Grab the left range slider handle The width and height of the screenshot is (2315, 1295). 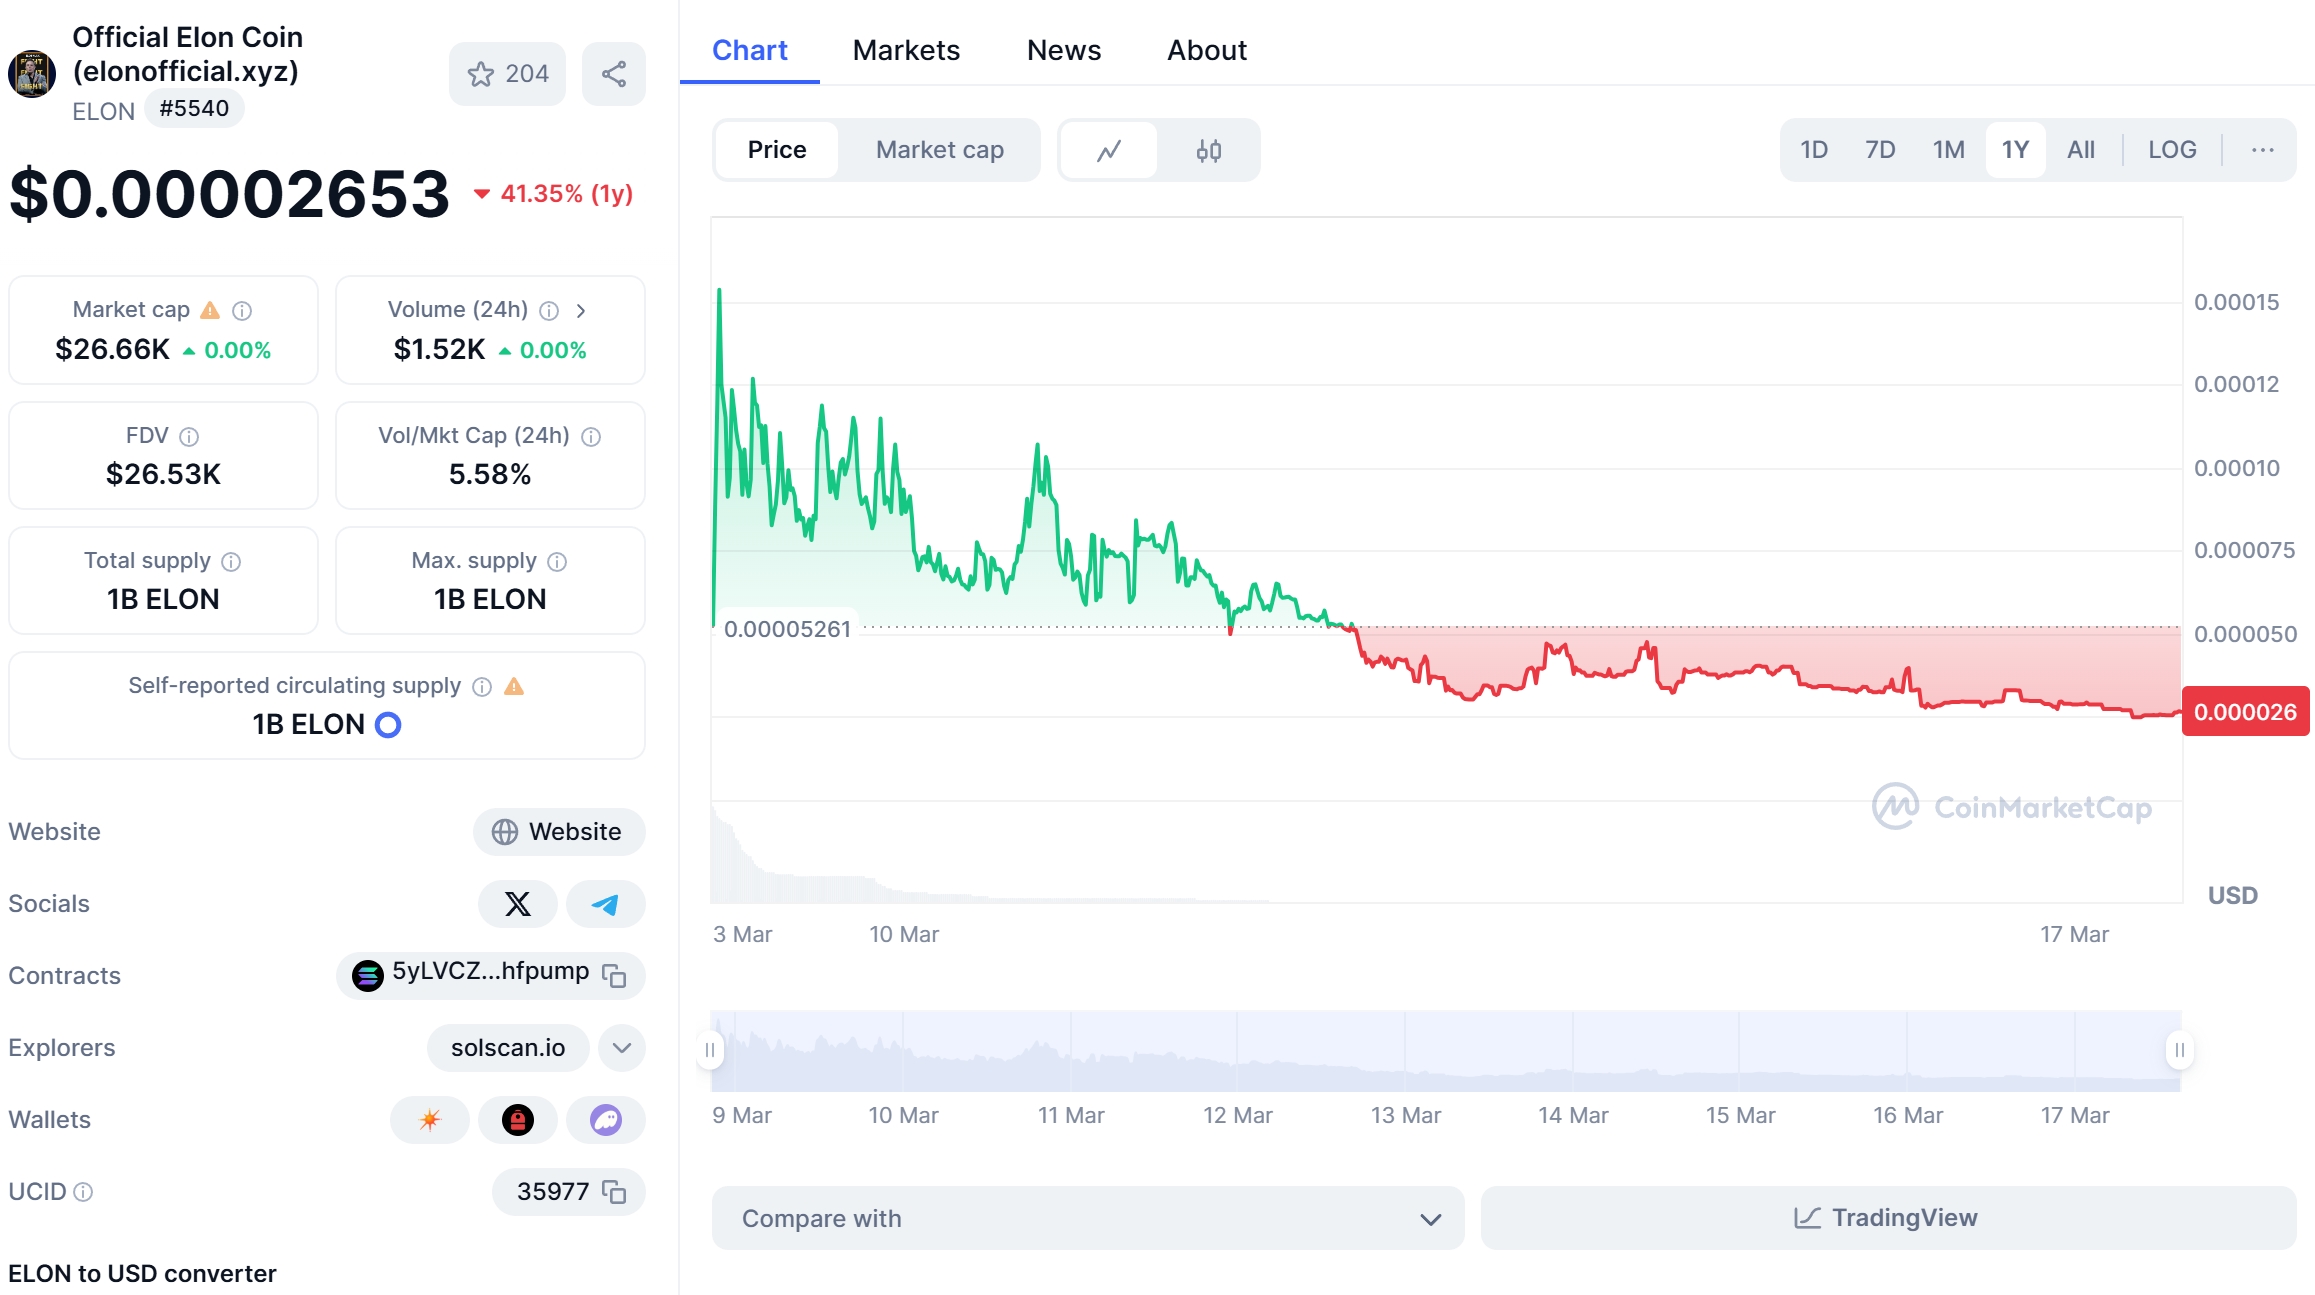(x=710, y=1050)
